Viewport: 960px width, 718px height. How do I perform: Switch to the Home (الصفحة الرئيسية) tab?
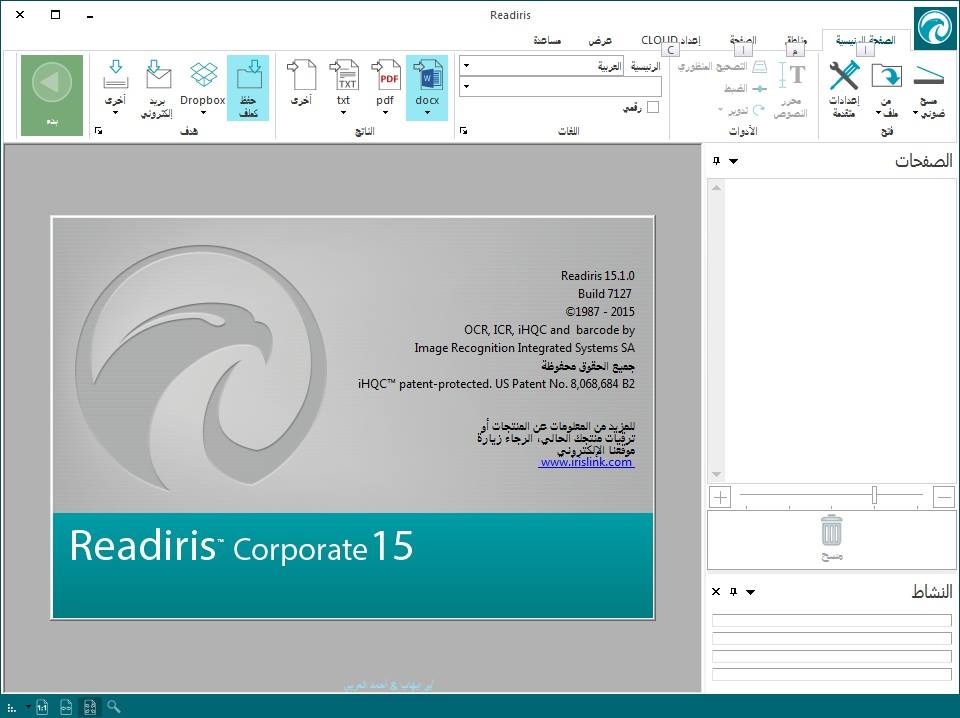click(865, 40)
